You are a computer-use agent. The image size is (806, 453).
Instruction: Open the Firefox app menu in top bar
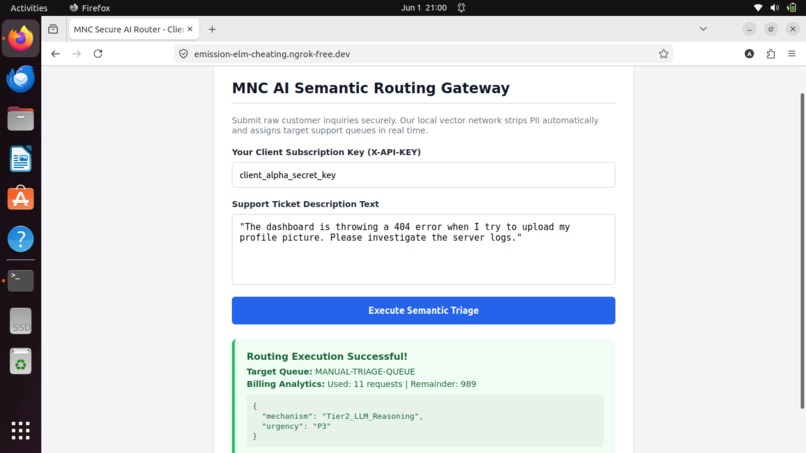tap(90, 8)
